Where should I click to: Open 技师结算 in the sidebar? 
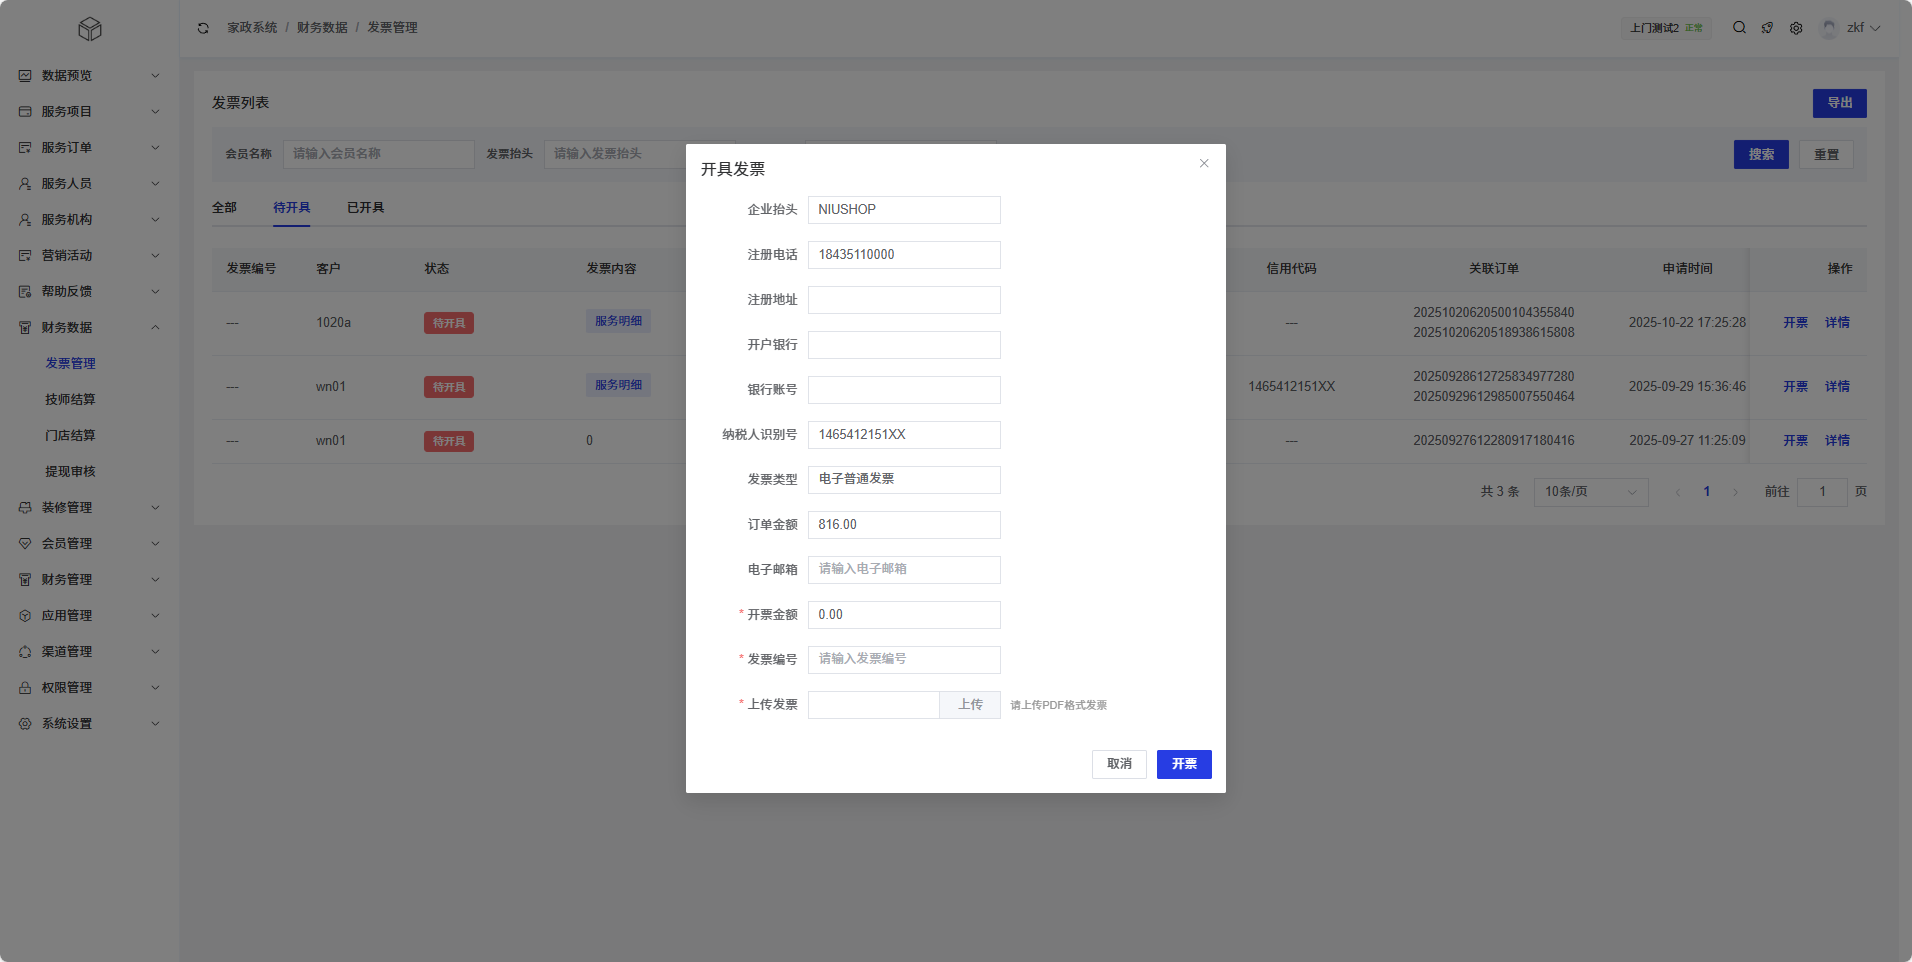point(70,400)
